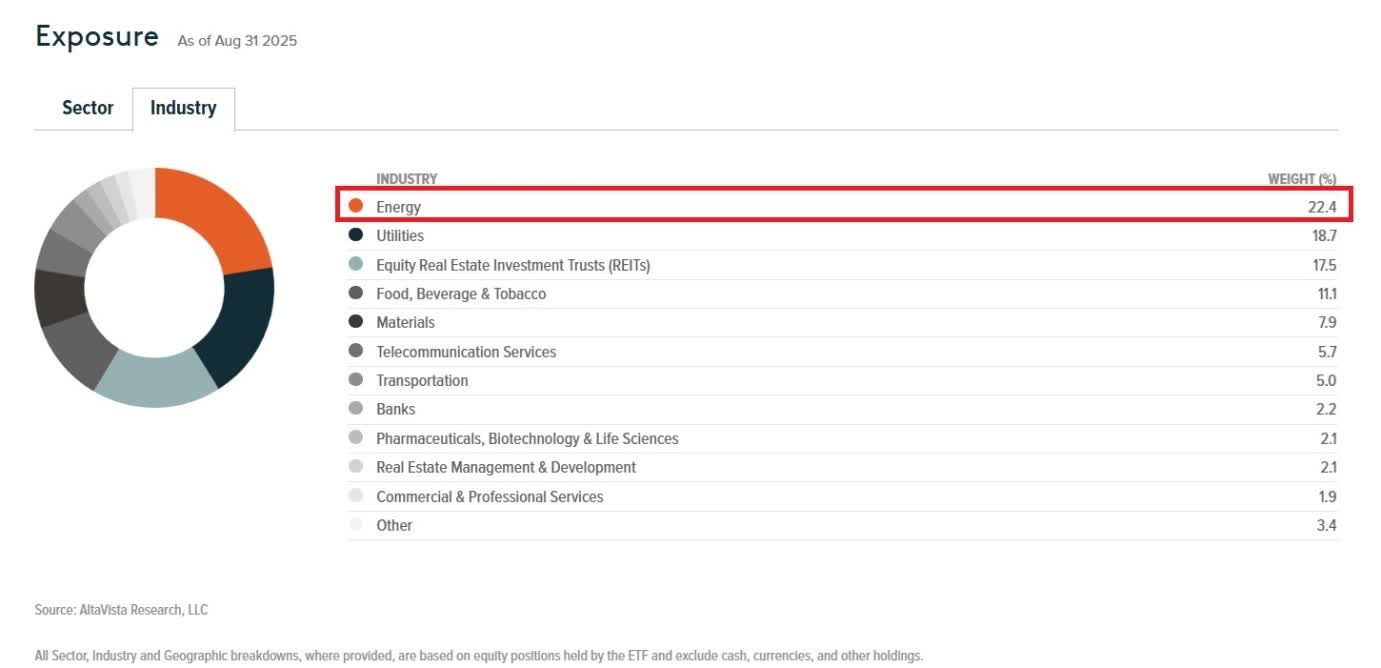Image resolution: width=1381 pixels, height=668 pixels.
Task: Select the Equity Real Estate Investment Trusts row
Action: click(x=513, y=265)
